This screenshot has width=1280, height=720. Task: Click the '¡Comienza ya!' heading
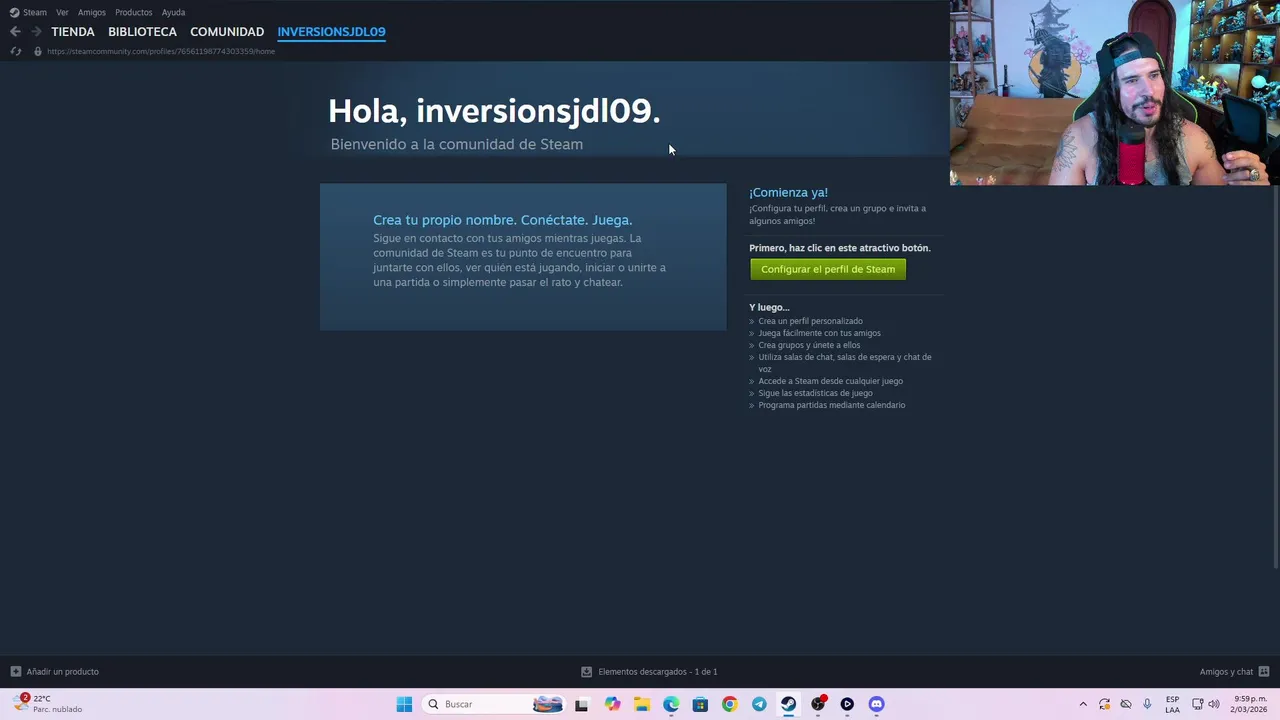point(788,192)
